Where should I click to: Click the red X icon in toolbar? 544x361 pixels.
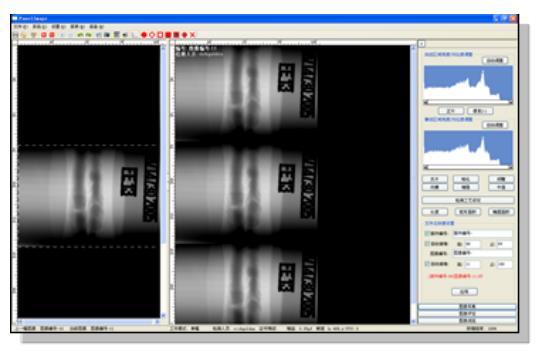click(x=193, y=35)
